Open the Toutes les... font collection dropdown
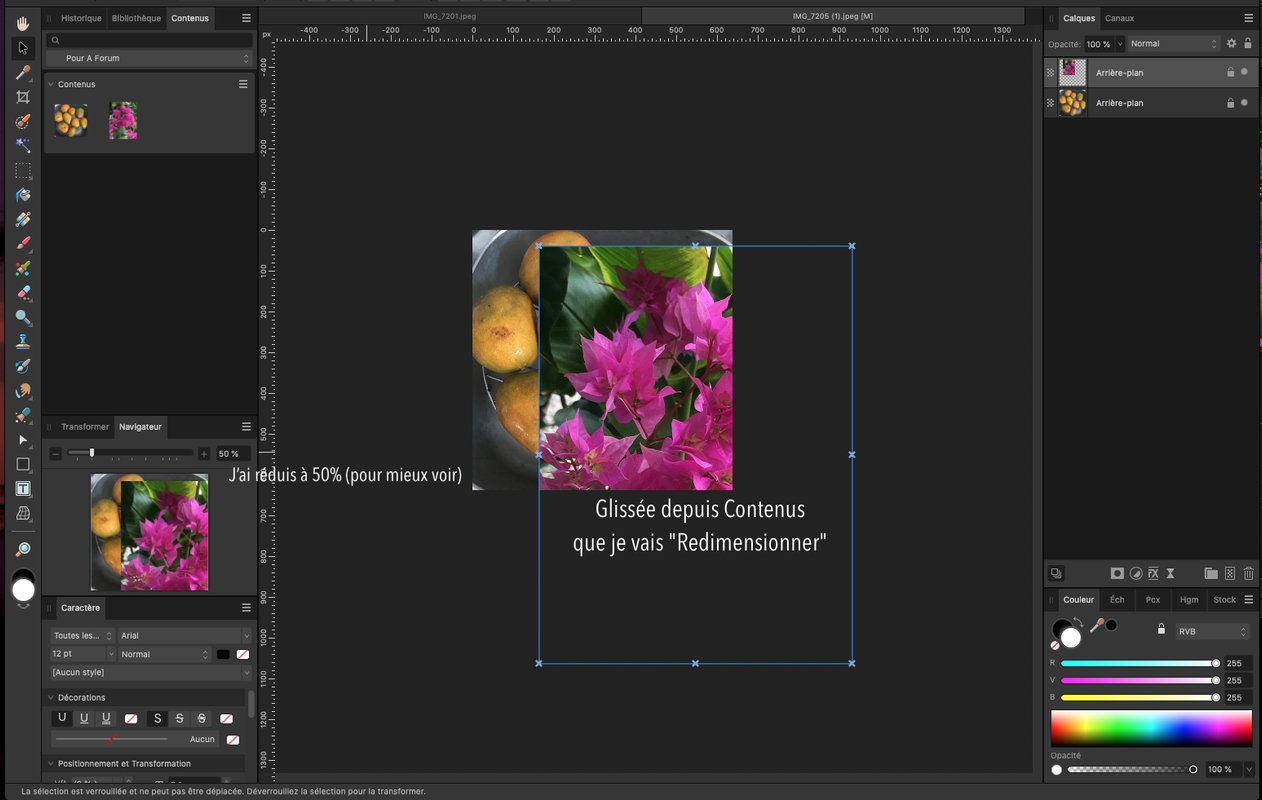 coord(83,636)
